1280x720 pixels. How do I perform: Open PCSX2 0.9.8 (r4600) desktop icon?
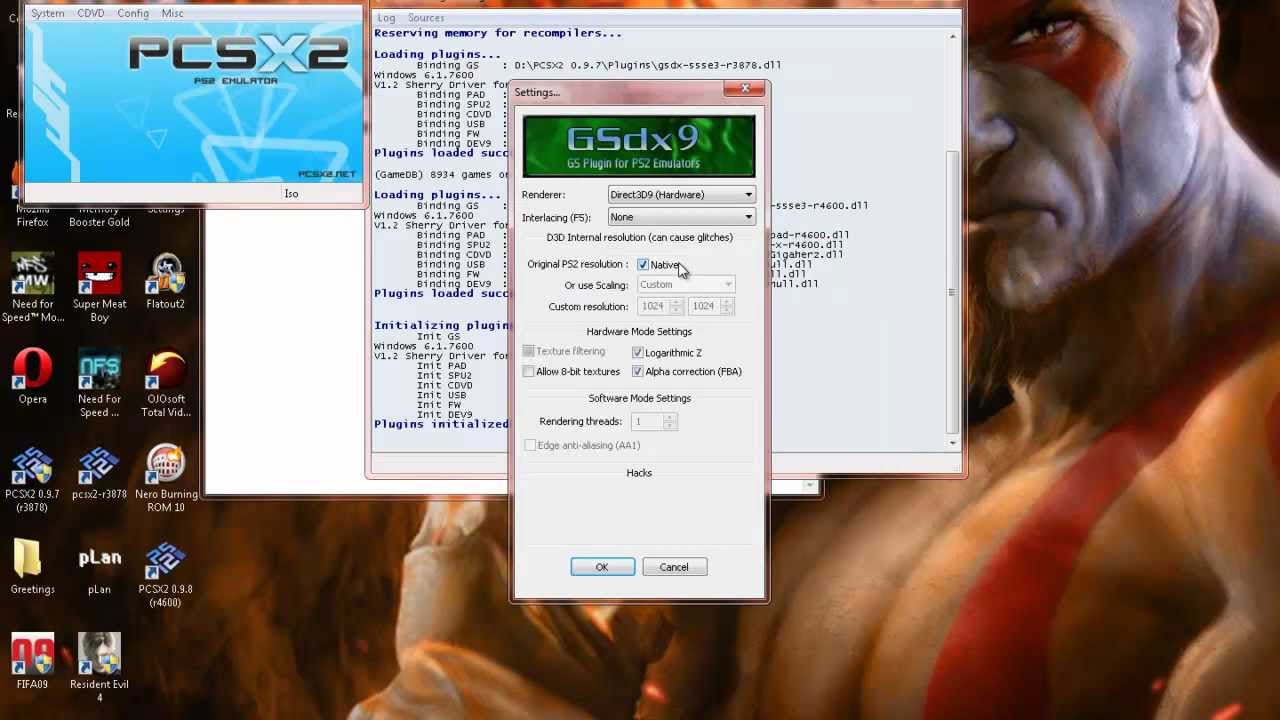click(165, 573)
